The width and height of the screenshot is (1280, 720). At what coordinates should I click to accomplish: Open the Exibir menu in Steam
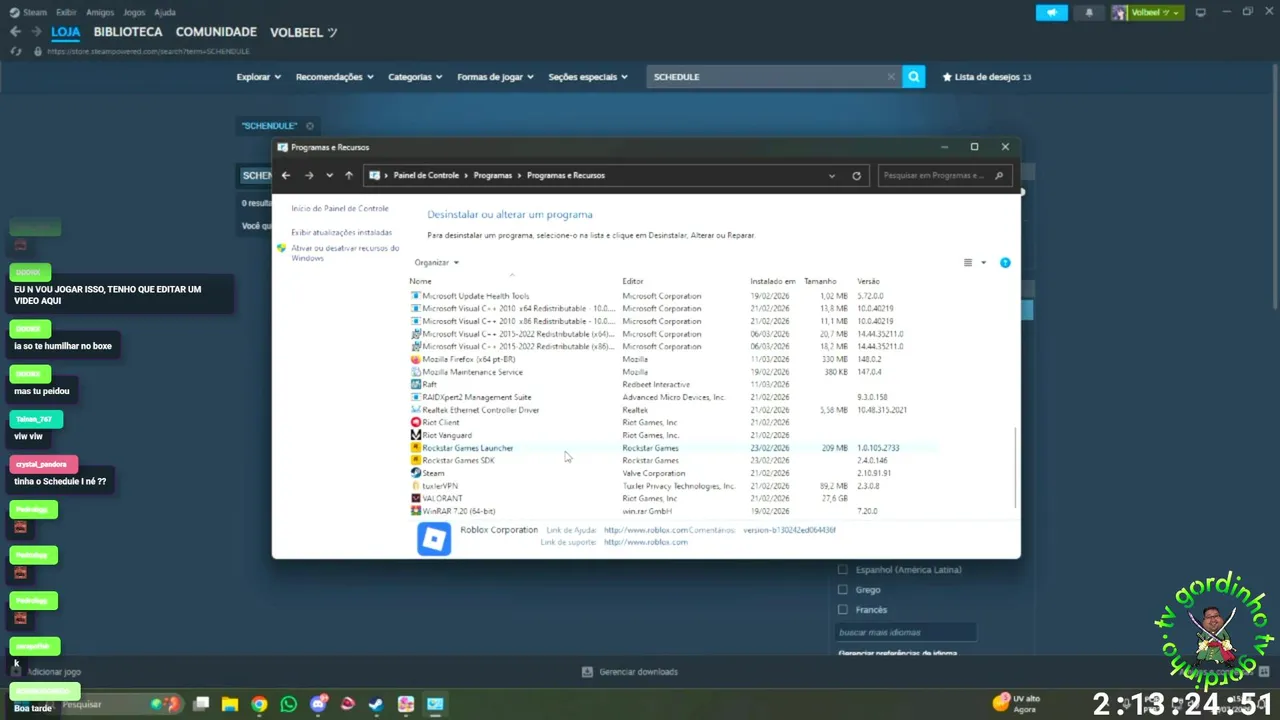tap(66, 12)
